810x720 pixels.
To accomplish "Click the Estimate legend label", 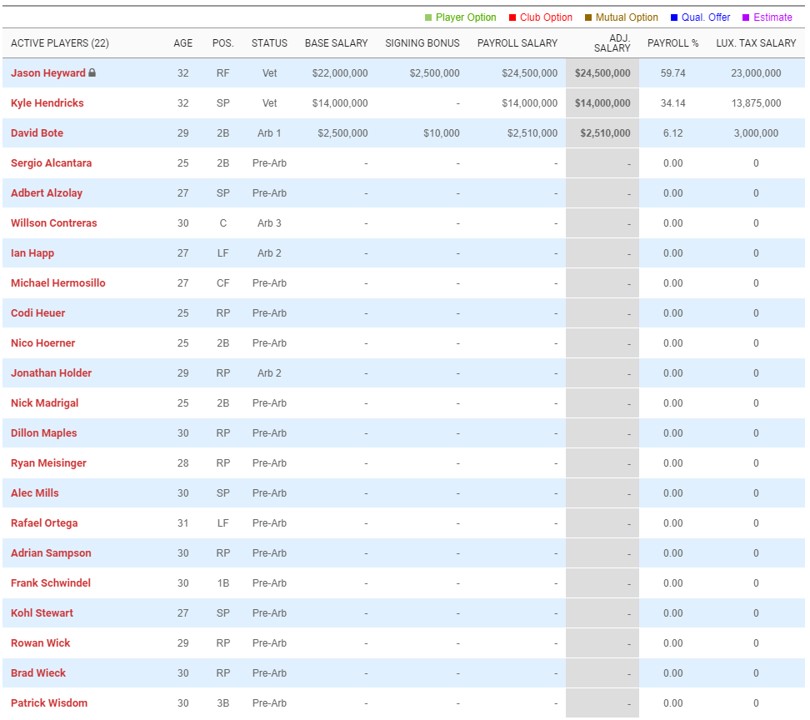I will [x=773, y=18].
